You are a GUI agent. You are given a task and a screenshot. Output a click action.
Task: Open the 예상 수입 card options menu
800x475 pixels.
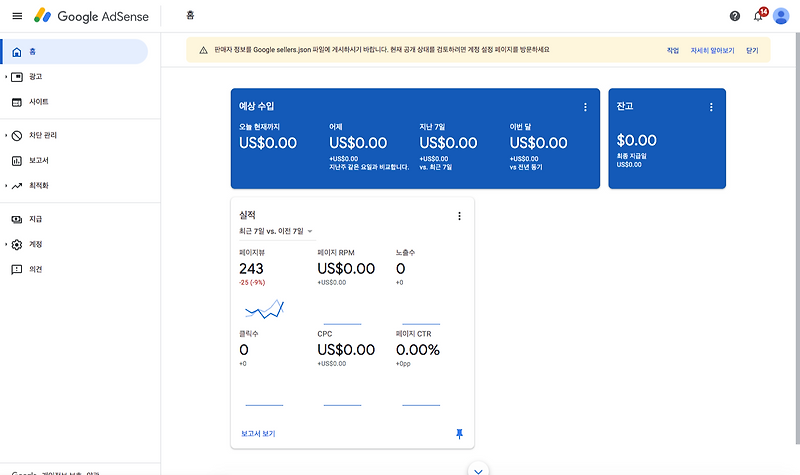585,107
